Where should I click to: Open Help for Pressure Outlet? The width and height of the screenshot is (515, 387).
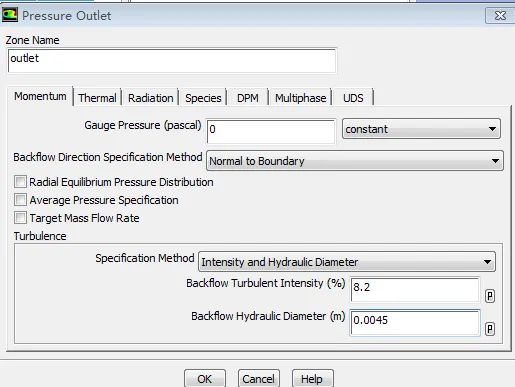point(312,379)
